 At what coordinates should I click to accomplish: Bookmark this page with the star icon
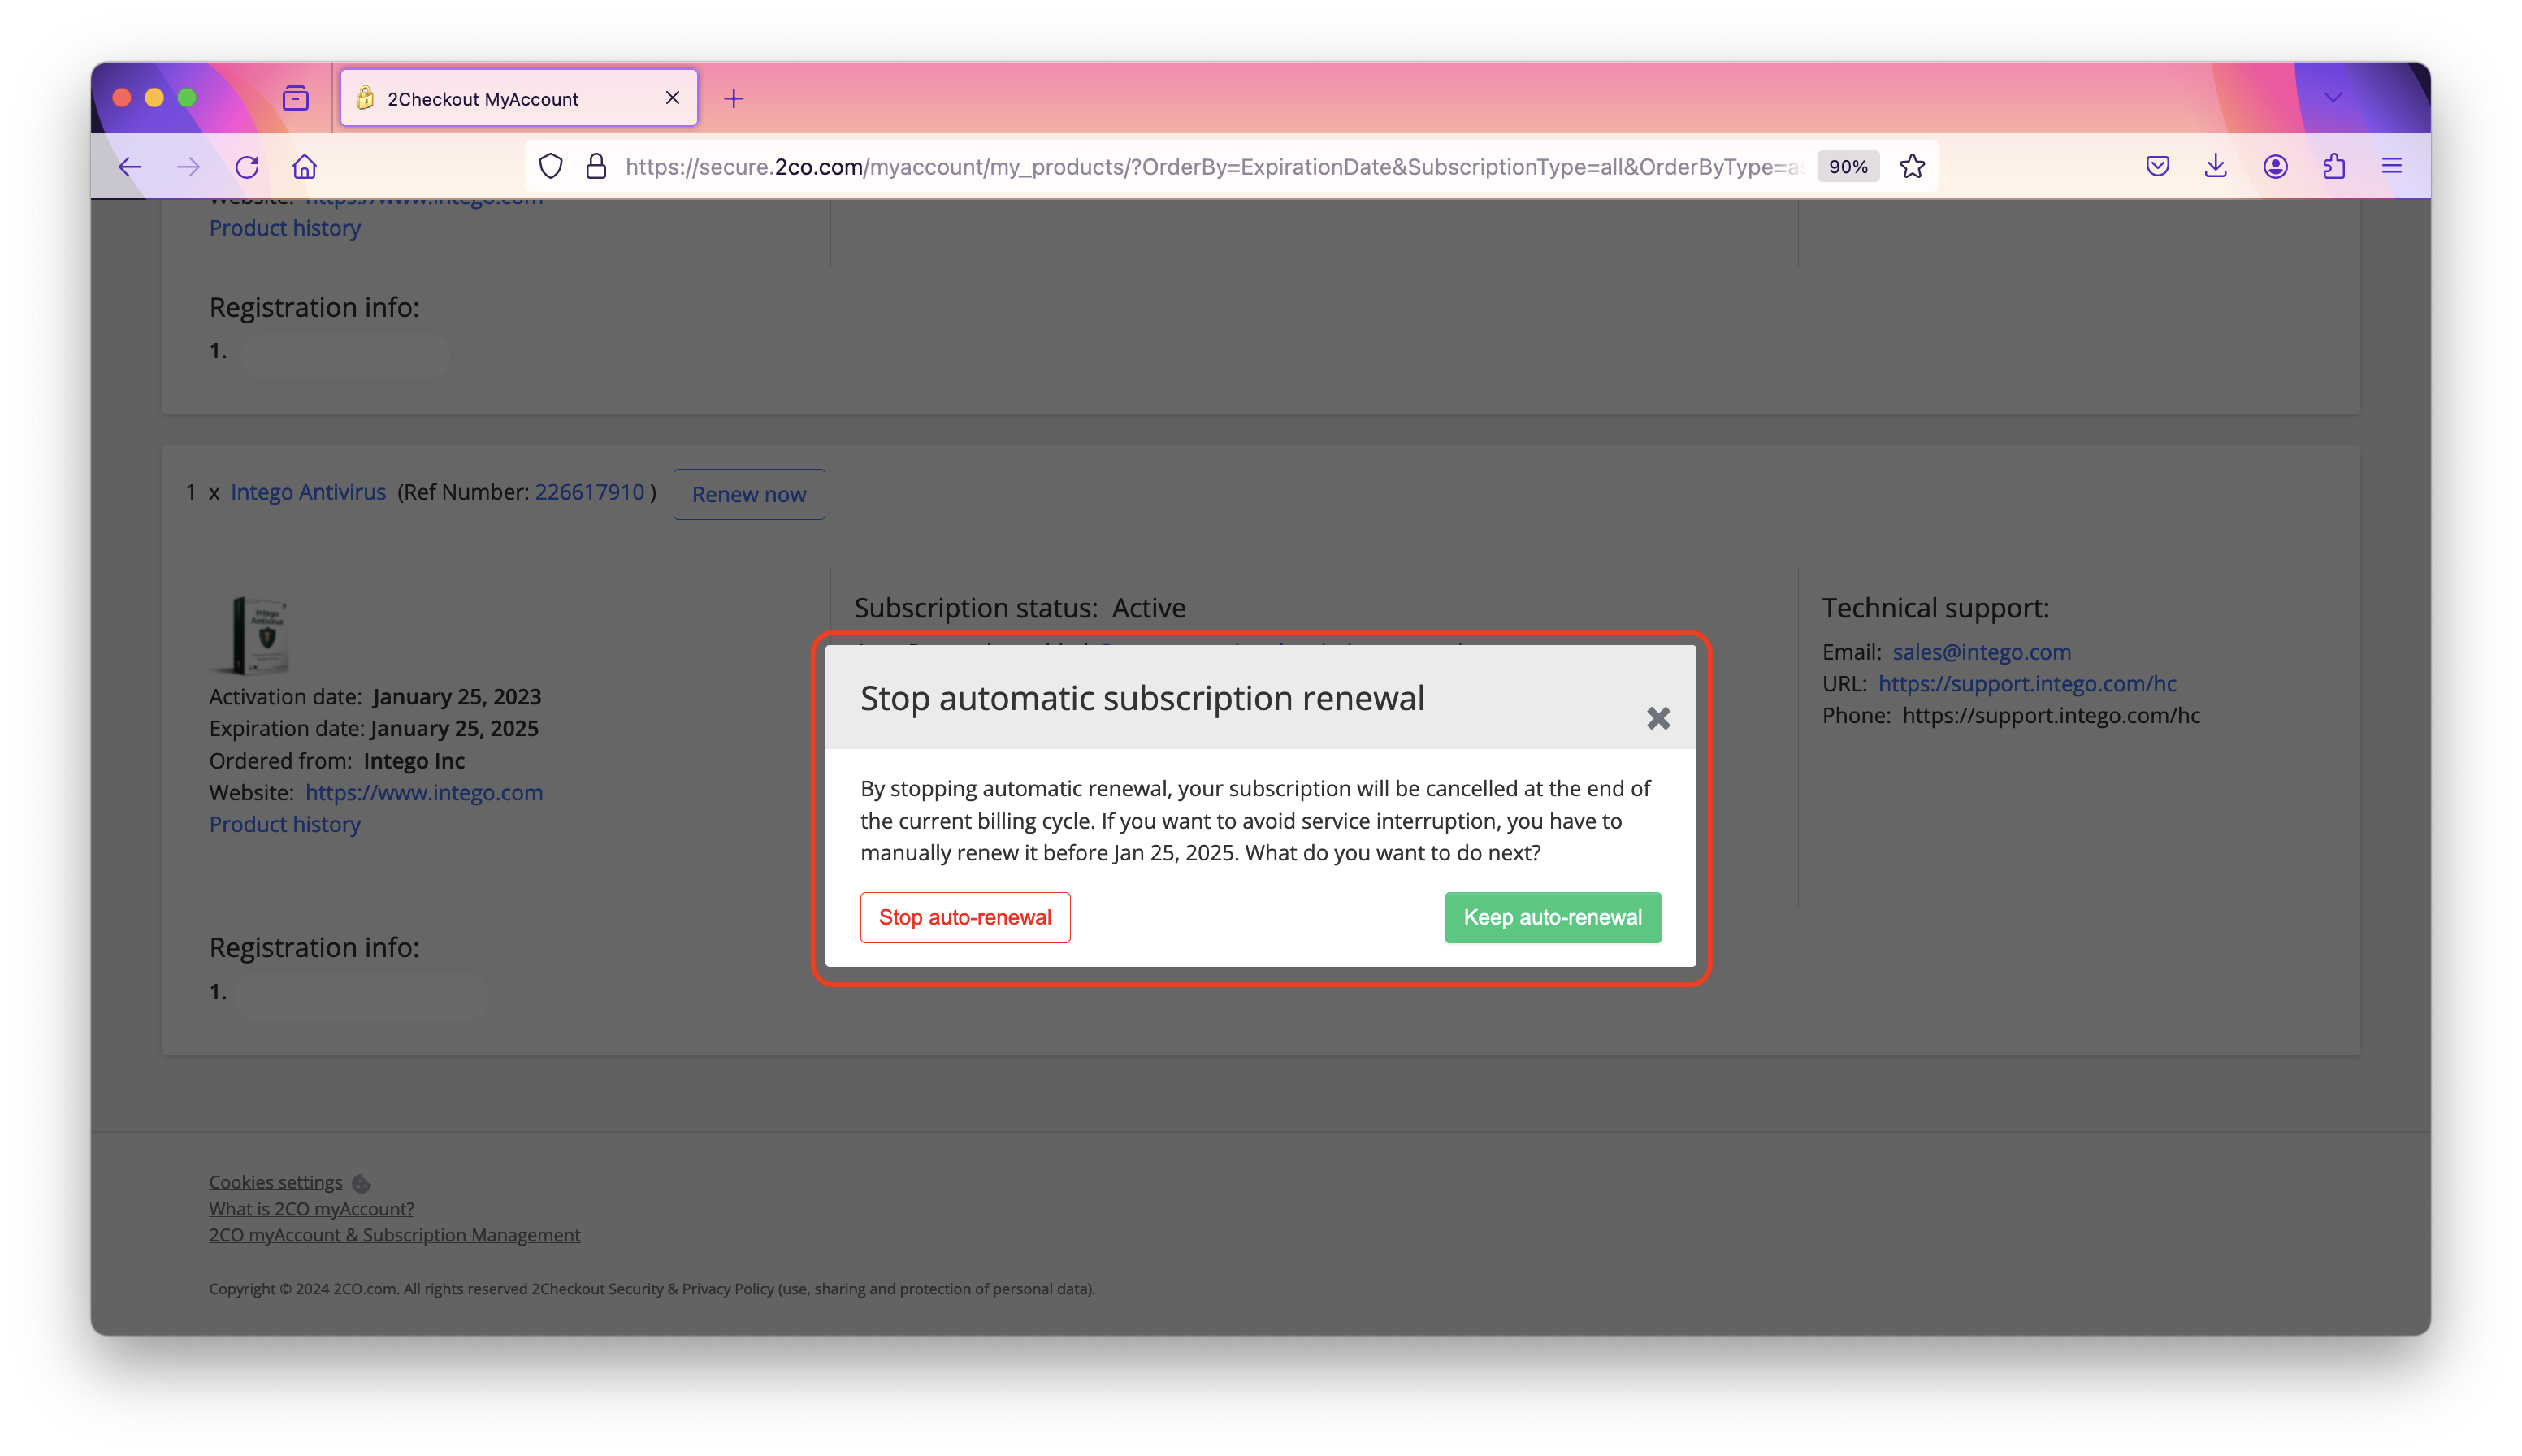tap(1912, 166)
